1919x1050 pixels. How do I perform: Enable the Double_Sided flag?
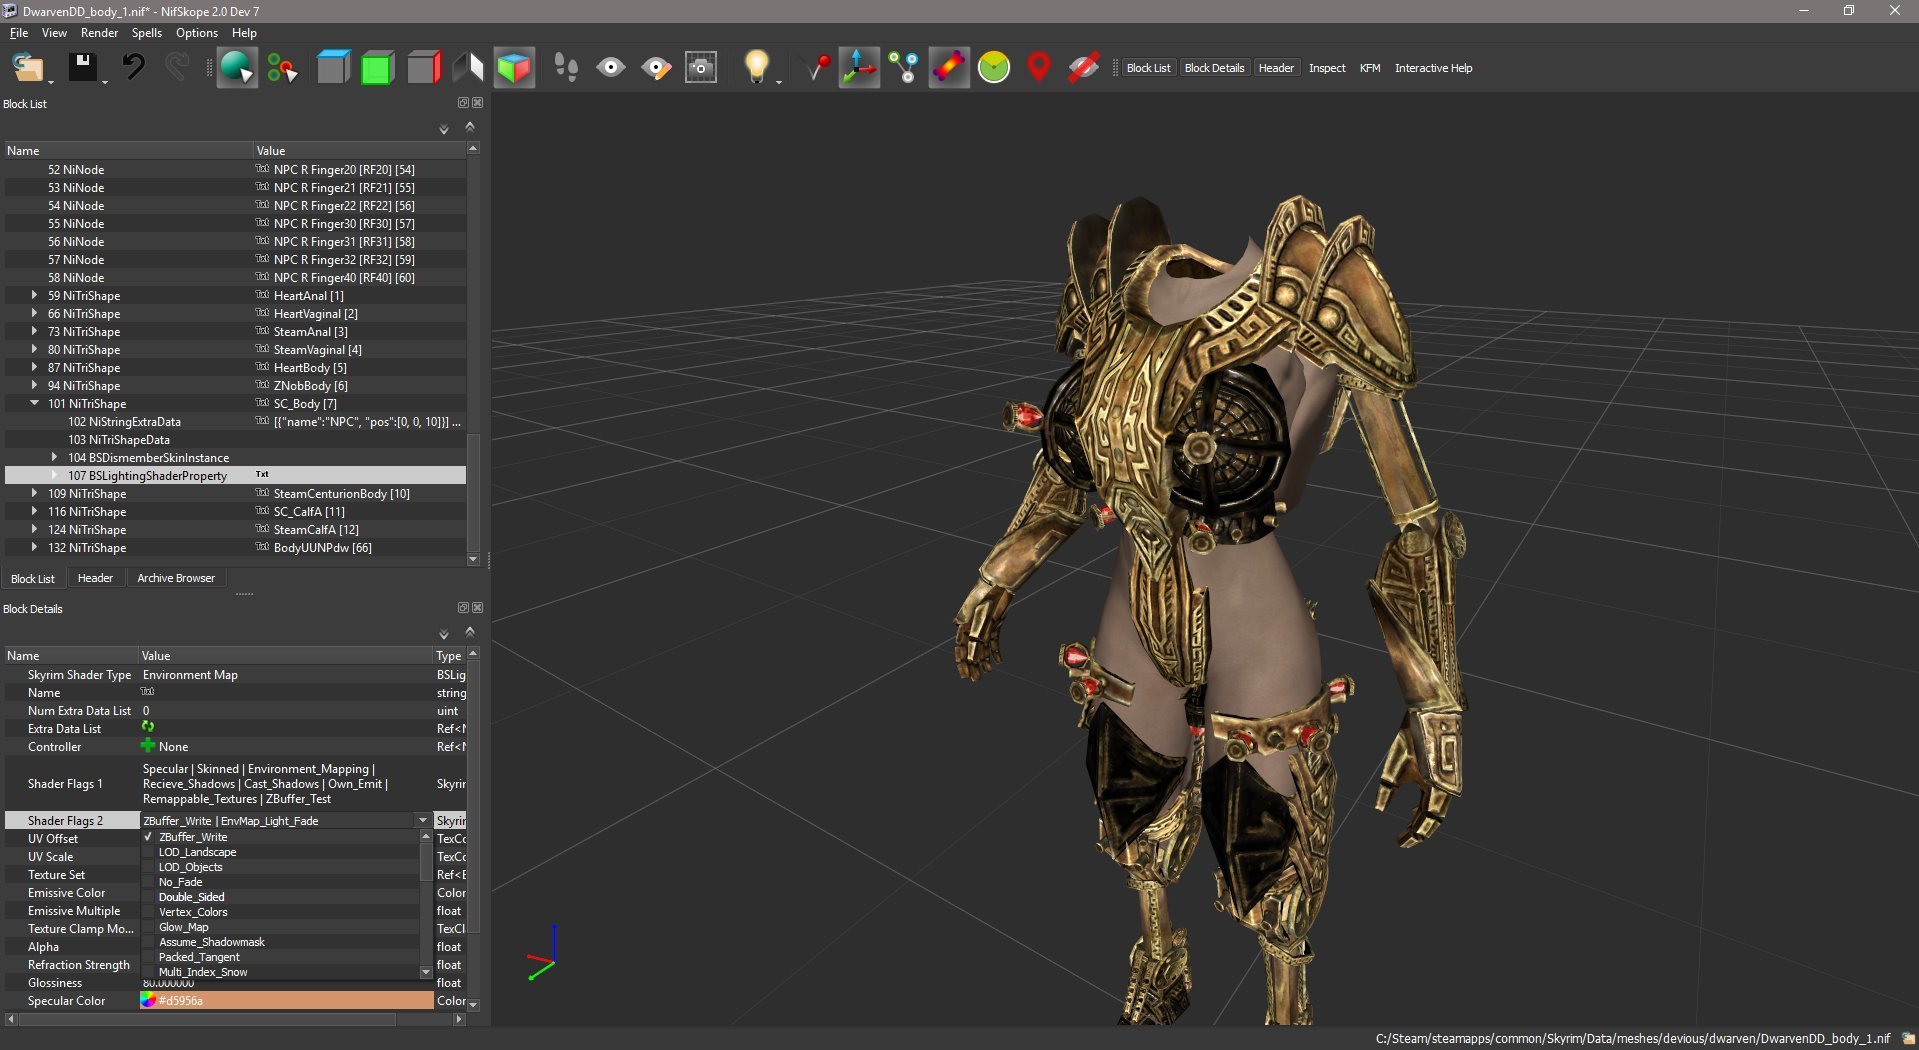pos(148,897)
